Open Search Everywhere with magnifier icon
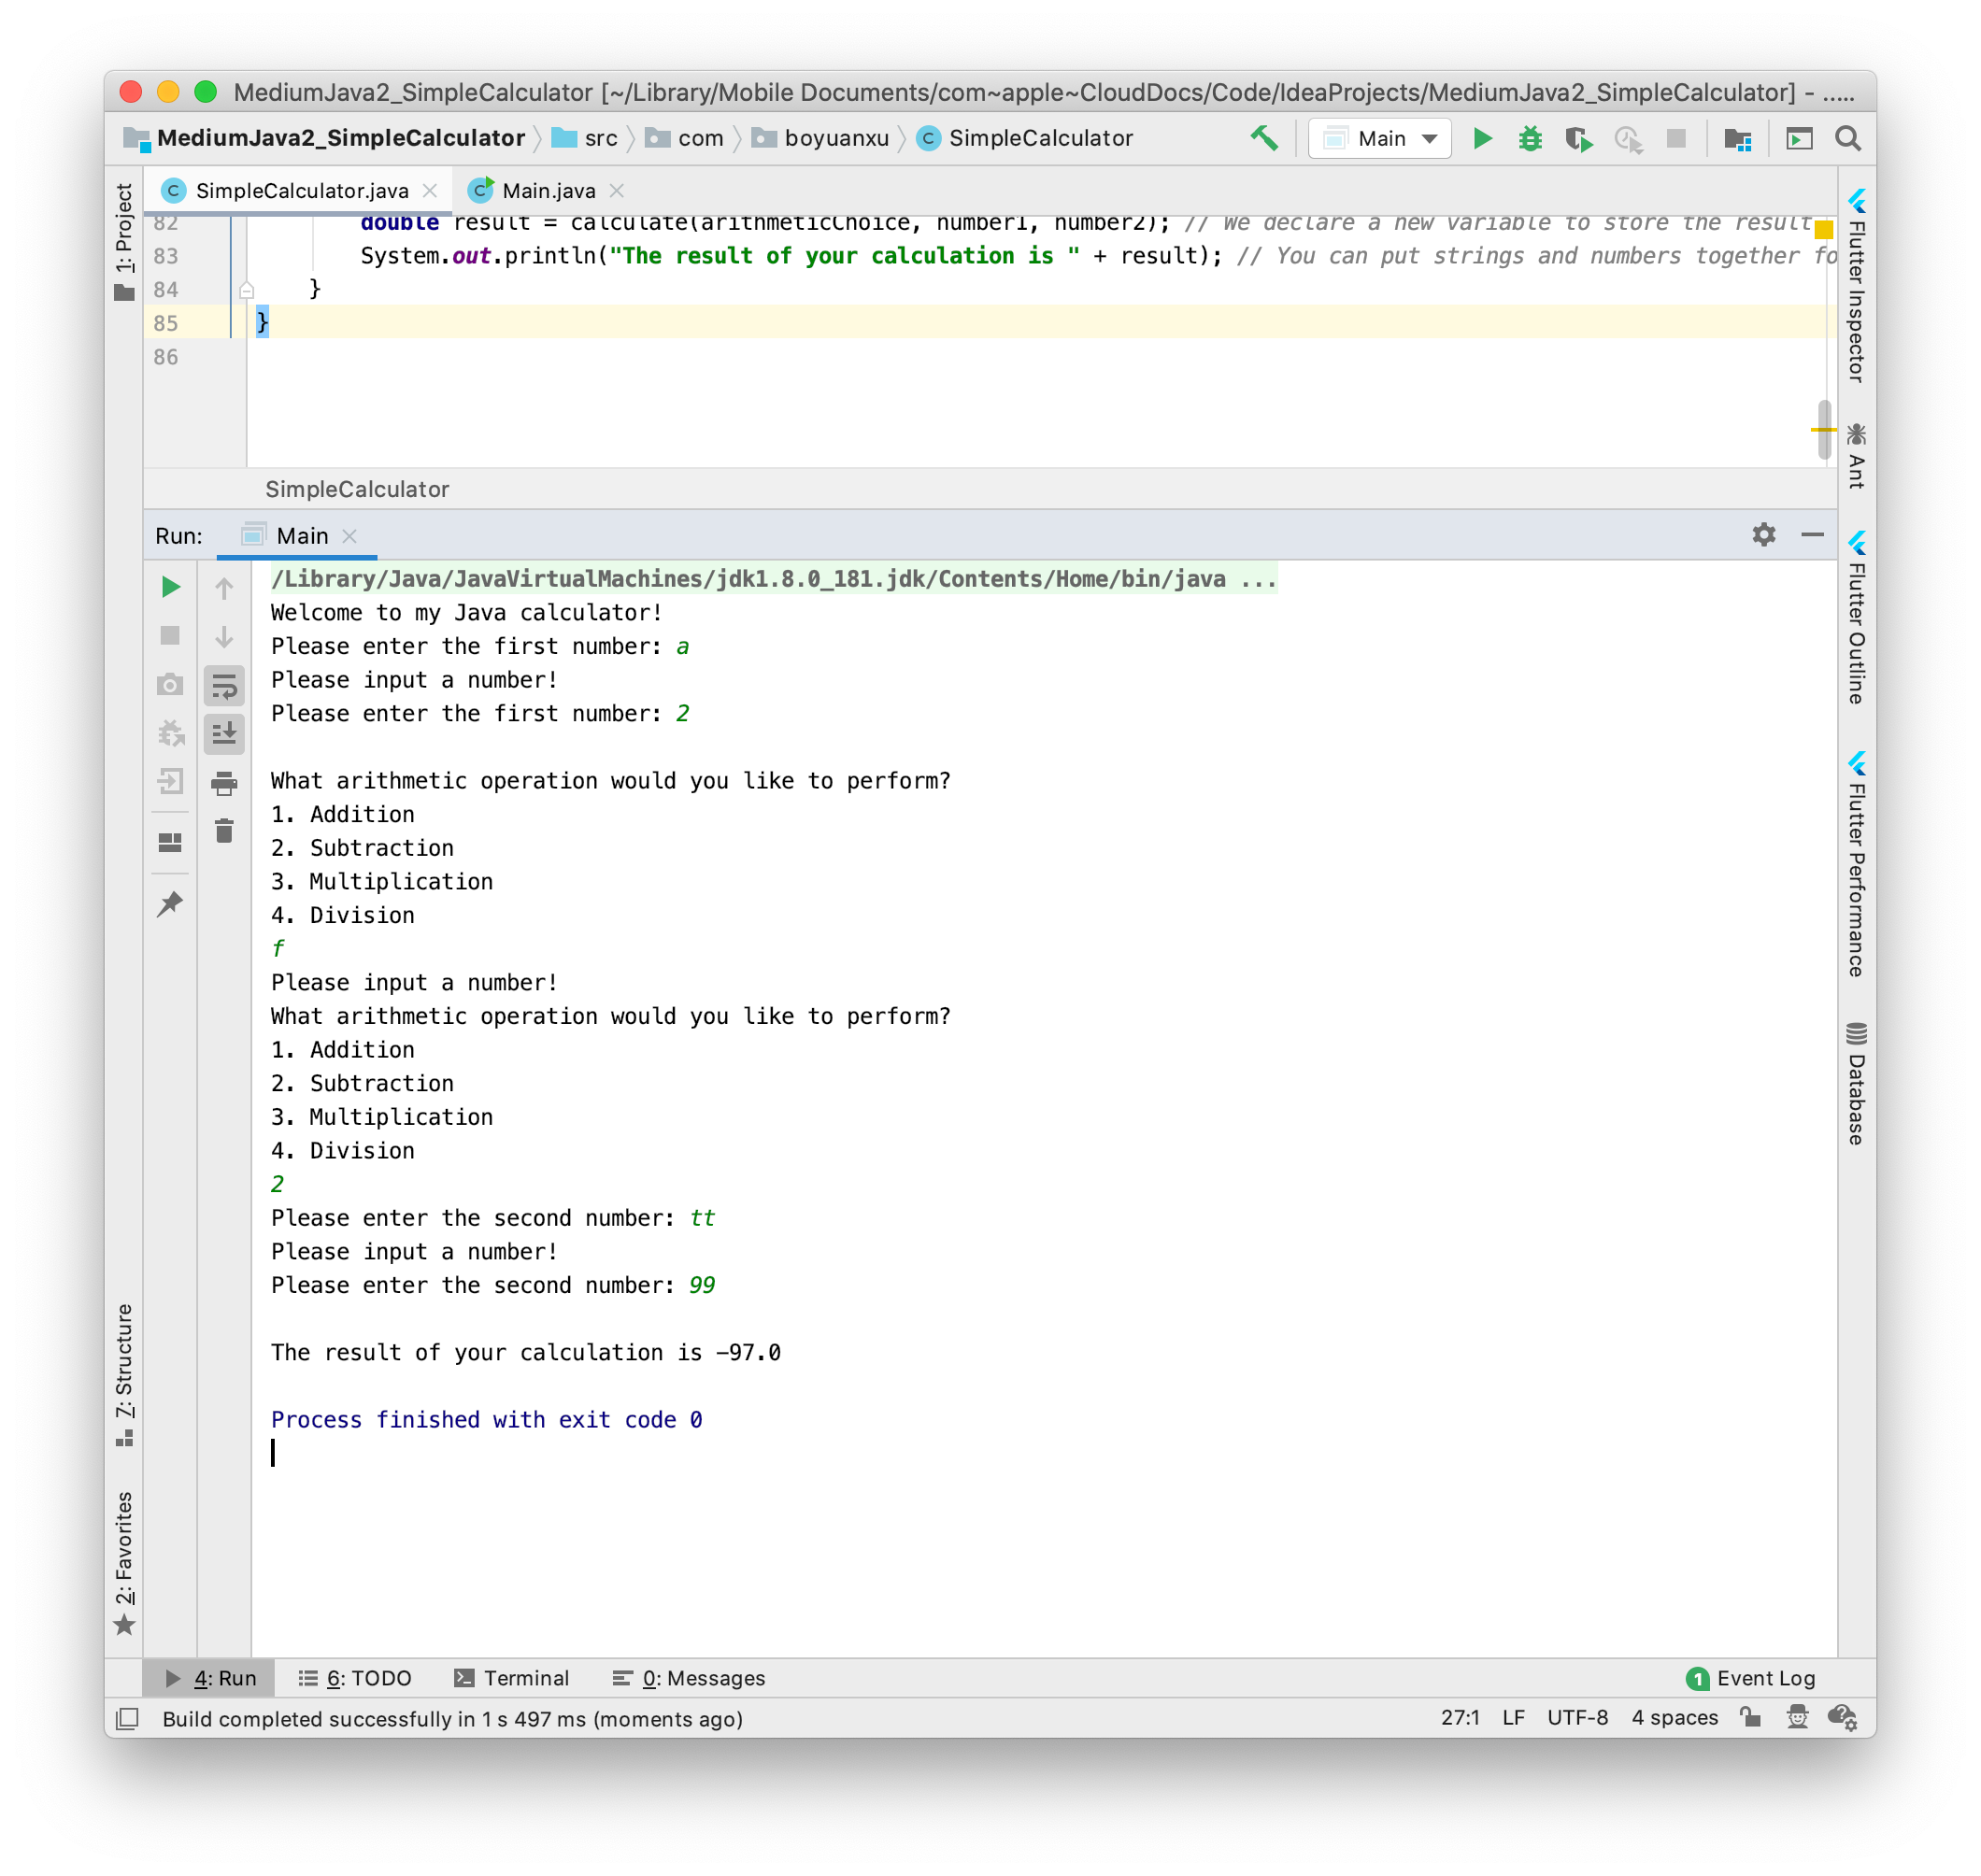Screen dimensions: 1981x1876 tap(1848, 138)
